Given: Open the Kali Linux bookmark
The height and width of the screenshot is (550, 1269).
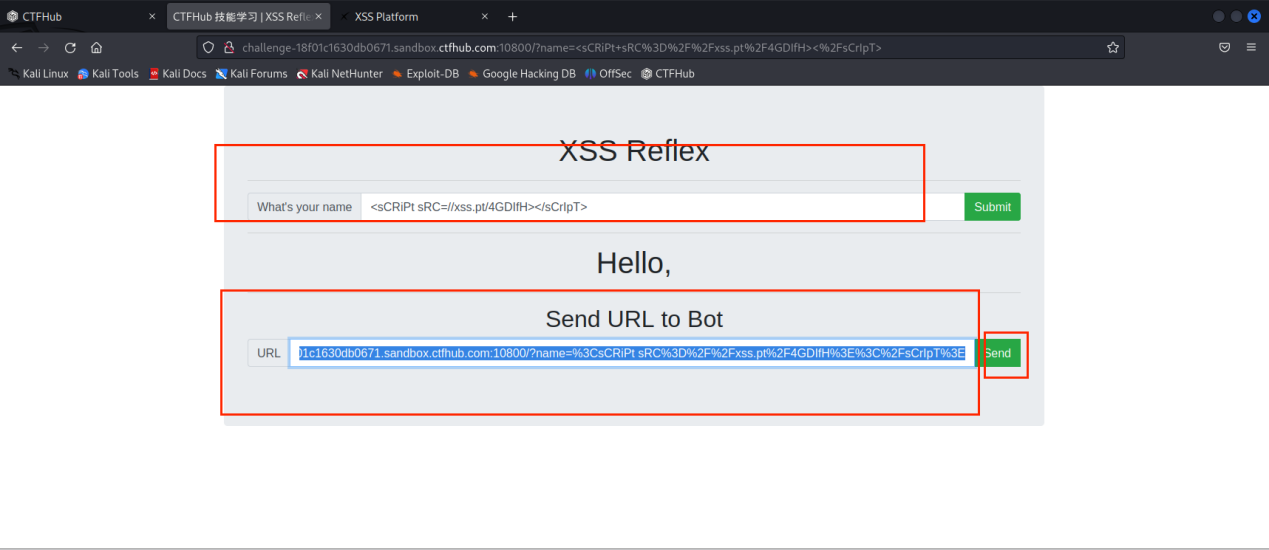Looking at the screenshot, I should (x=38, y=73).
